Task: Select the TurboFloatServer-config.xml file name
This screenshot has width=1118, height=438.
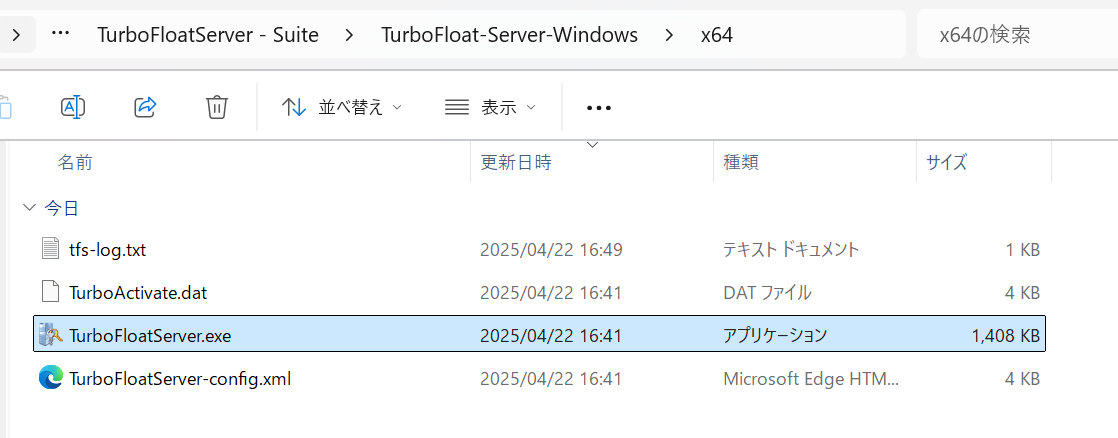Action: (180, 378)
